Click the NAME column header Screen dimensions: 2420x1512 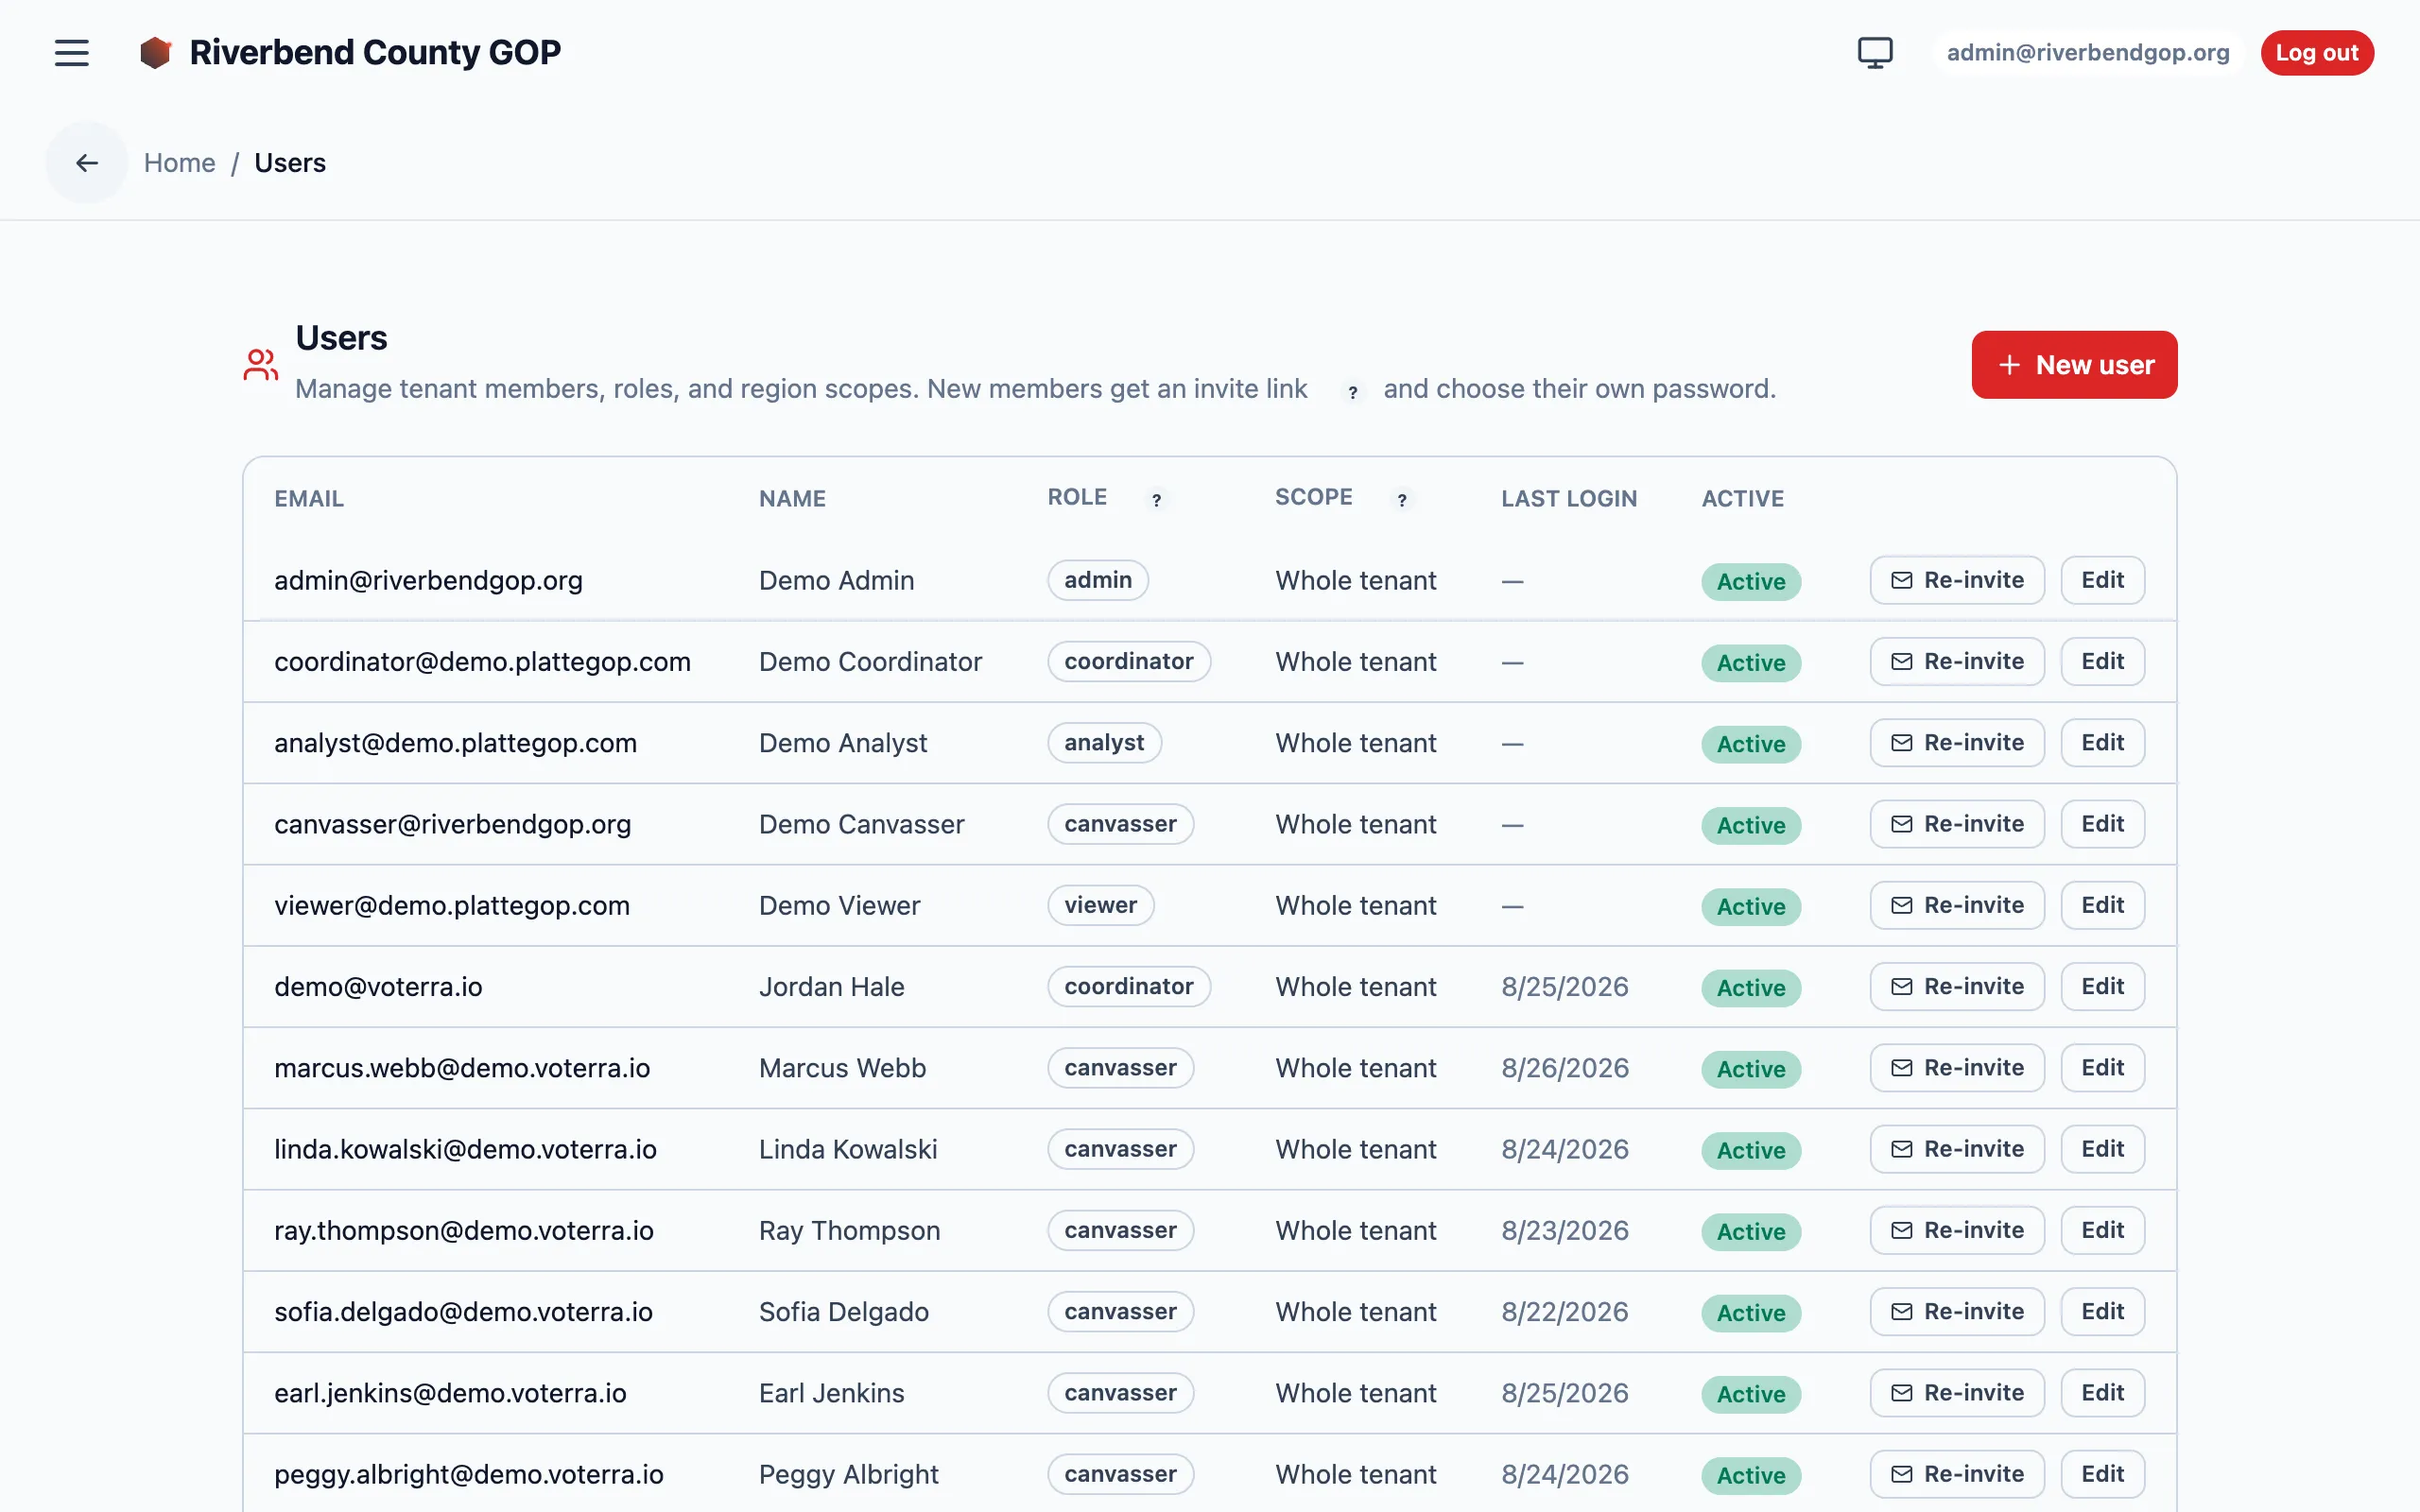792,499
